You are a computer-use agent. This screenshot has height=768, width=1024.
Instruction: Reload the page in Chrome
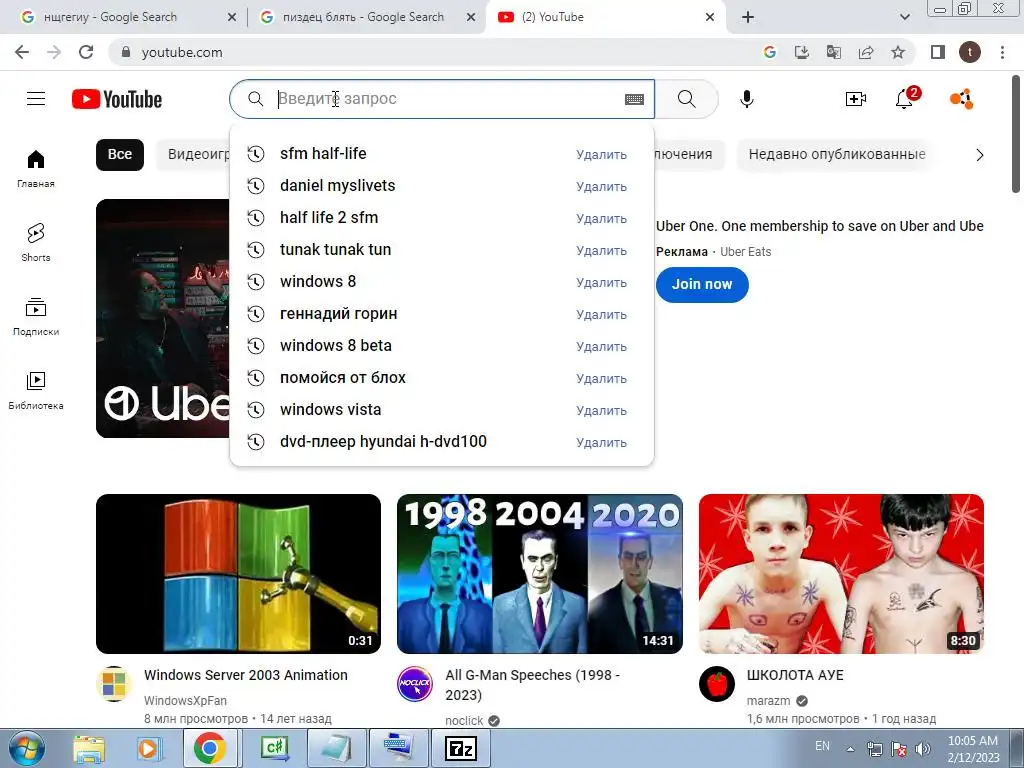pos(86,52)
